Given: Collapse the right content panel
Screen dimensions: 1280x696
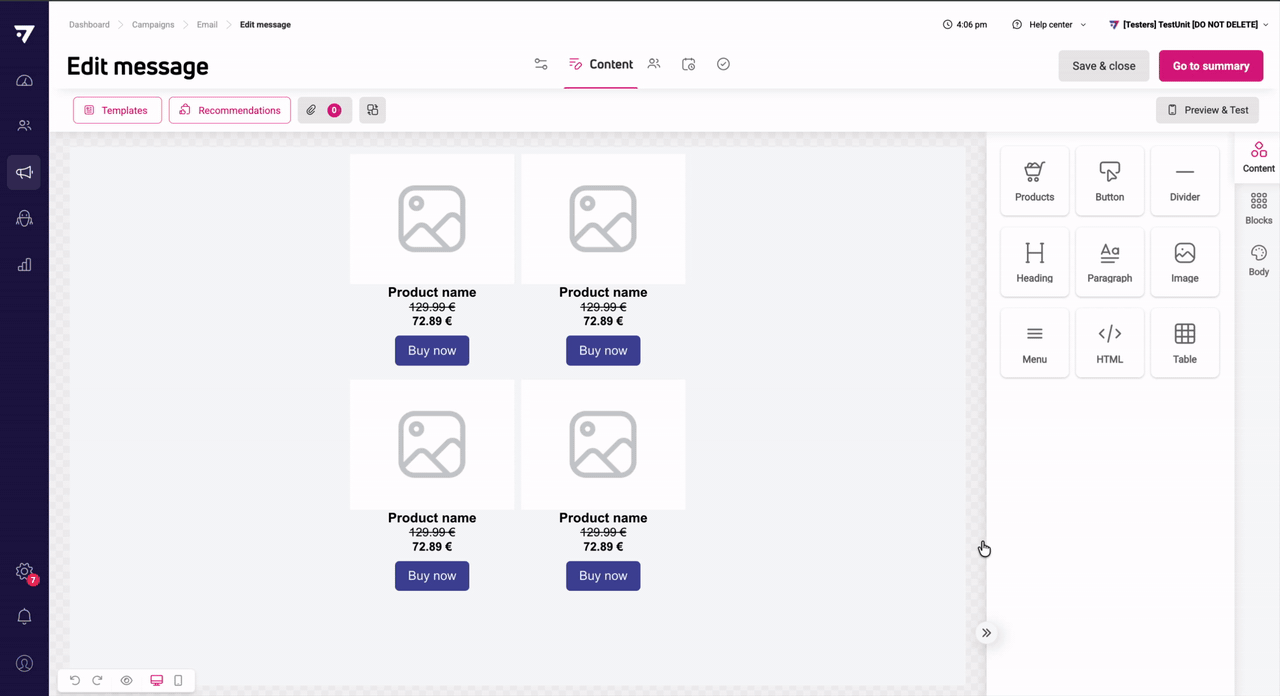Looking at the screenshot, I should [986, 633].
